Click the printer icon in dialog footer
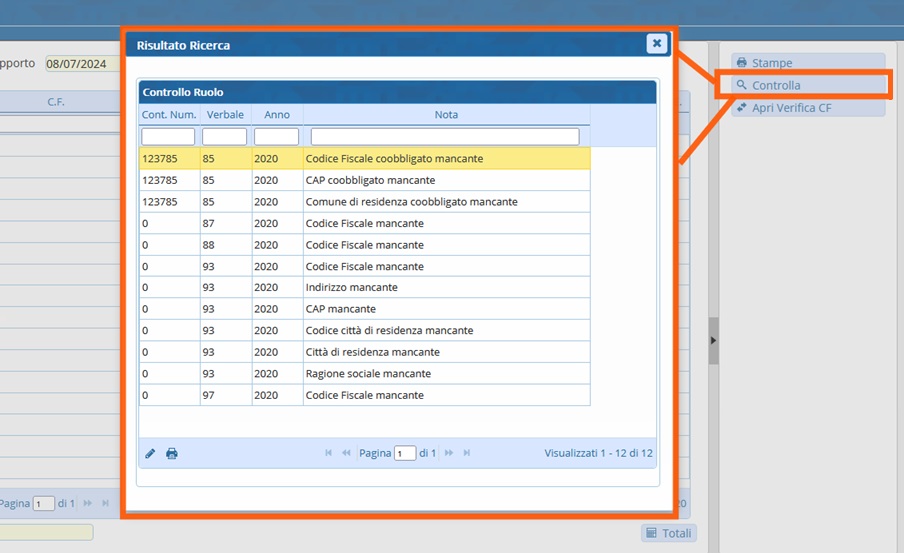The height and width of the screenshot is (553, 904). [172, 453]
